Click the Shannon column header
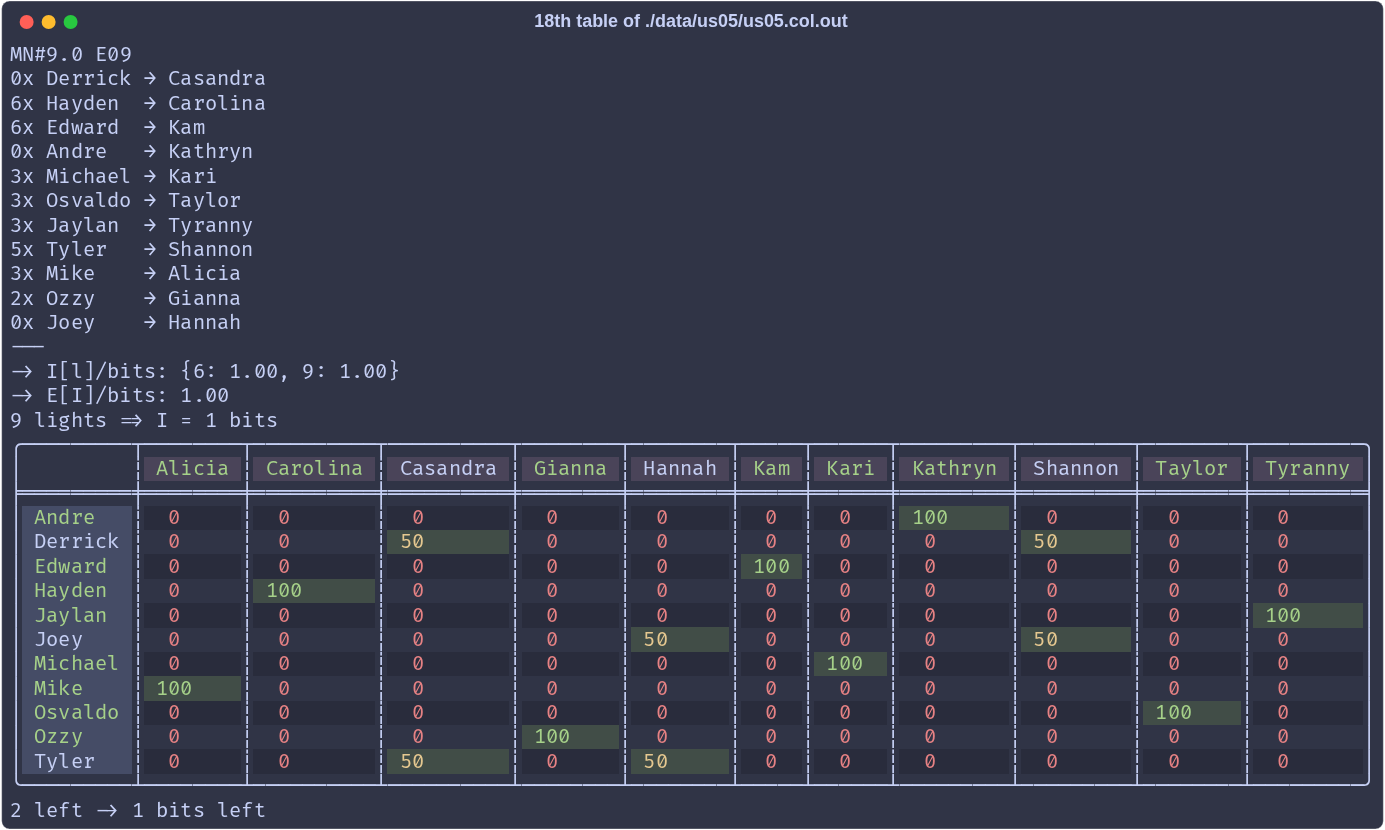 1076,468
